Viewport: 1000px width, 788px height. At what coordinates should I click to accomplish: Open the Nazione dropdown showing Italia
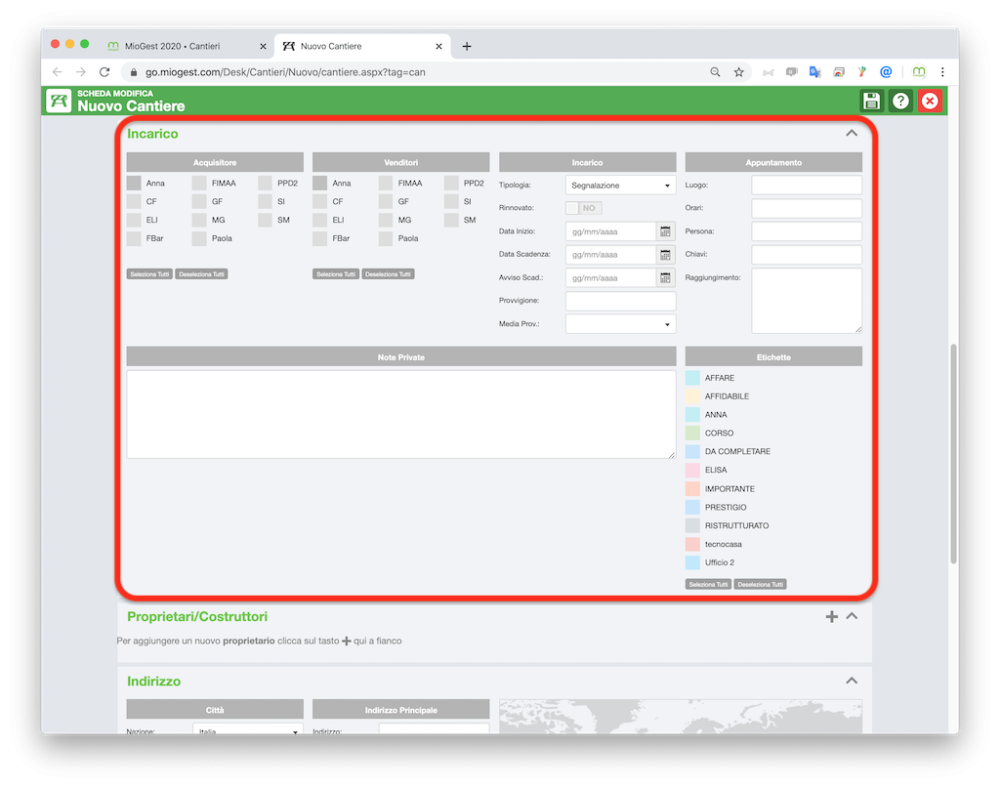point(248,728)
